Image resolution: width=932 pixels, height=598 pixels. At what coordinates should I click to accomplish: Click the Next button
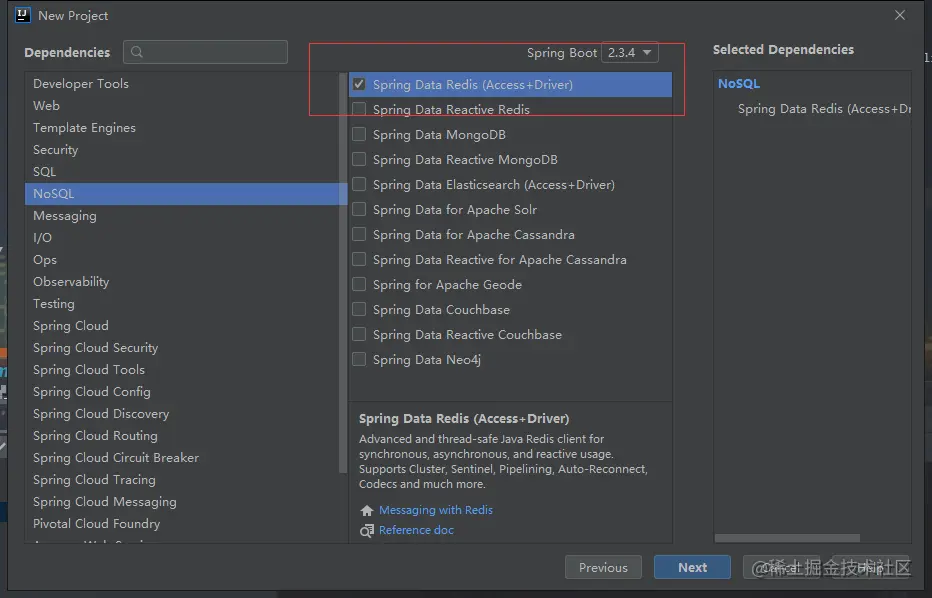692,567
